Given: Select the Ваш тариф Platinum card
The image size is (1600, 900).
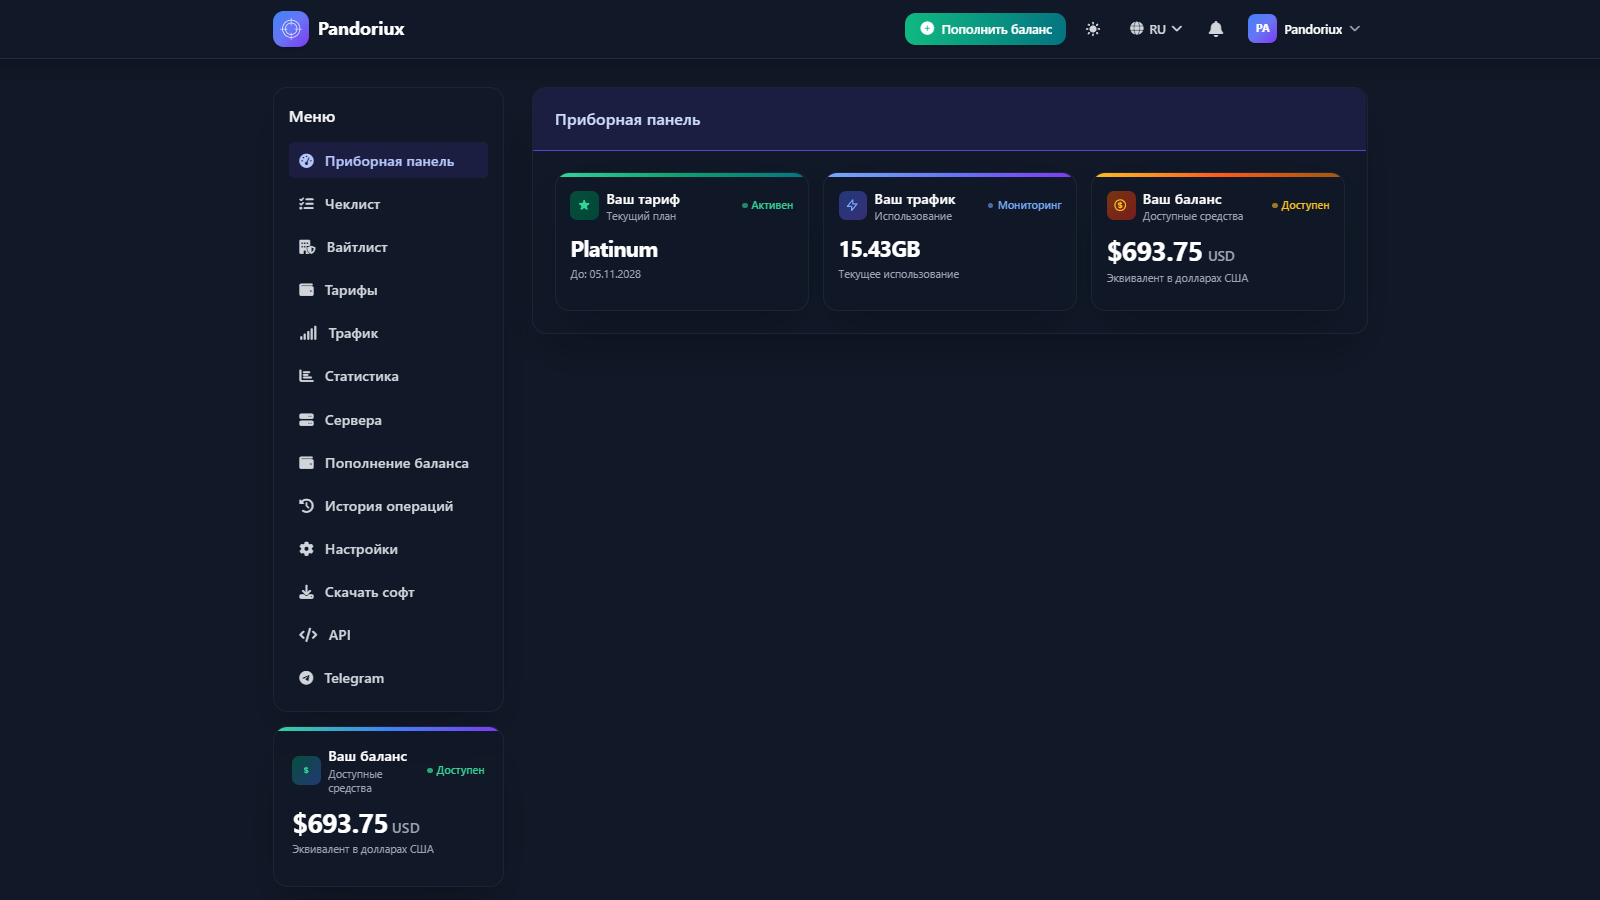Looking at the screenshot, I should 681,242.
